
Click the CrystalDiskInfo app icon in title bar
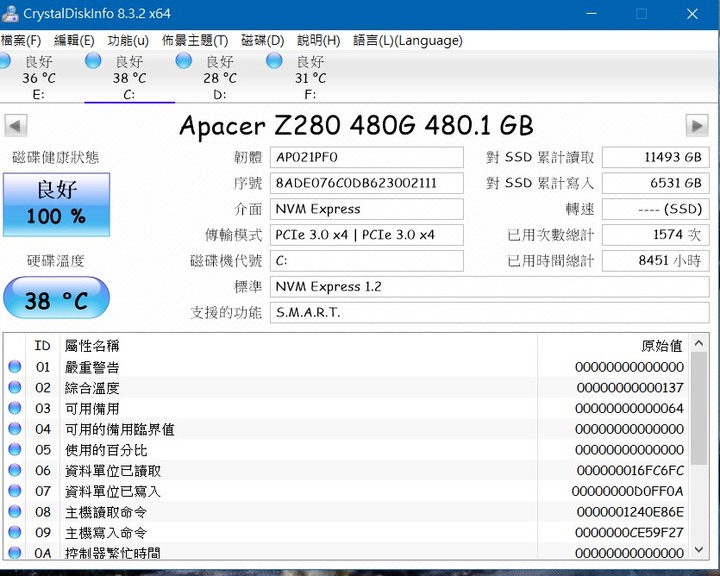11,13
